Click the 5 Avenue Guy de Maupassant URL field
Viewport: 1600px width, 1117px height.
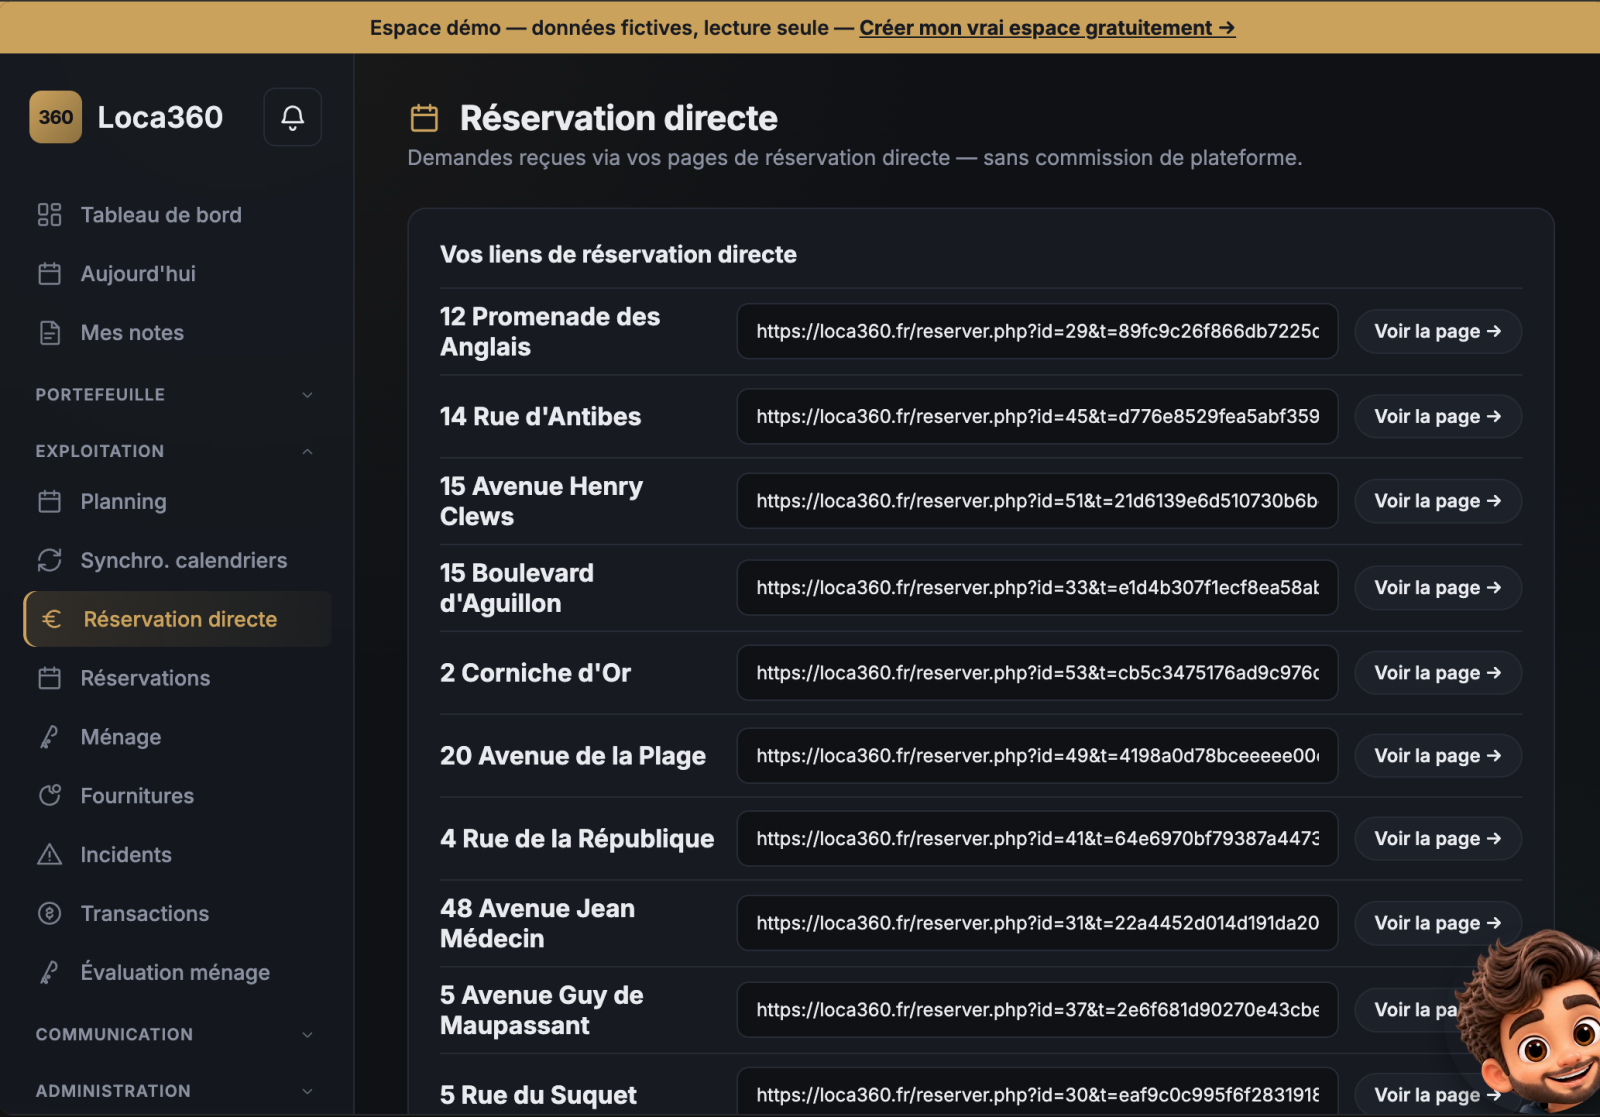pyautogui.click(x=1037, y=1010)
